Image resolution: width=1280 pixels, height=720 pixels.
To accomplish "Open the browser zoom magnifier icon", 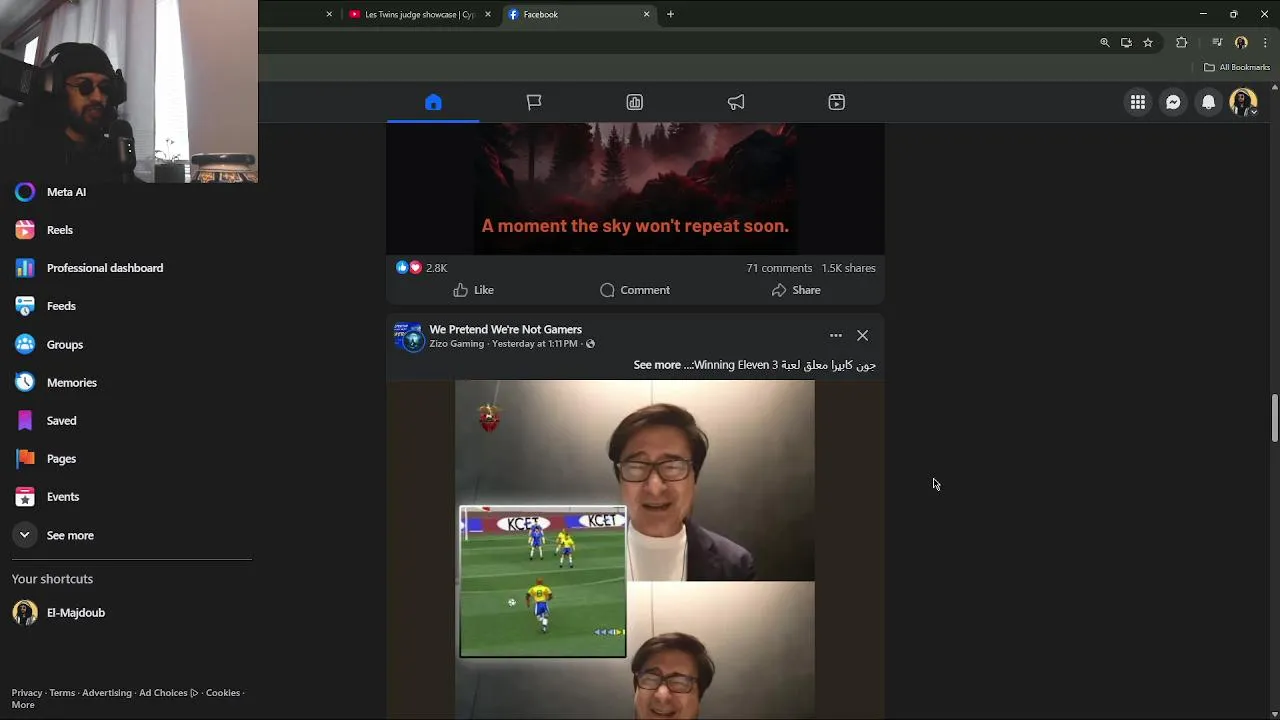I will tap(1104, 42).
